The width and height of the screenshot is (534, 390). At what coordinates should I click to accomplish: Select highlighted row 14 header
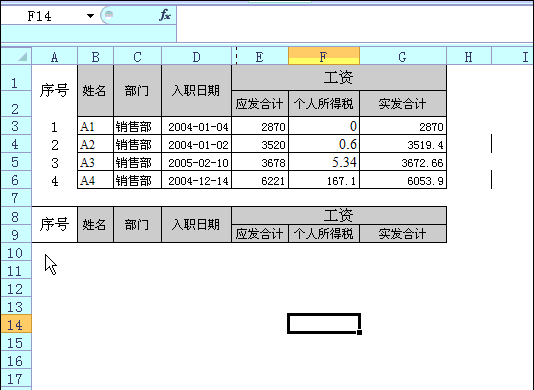point(16,325)
